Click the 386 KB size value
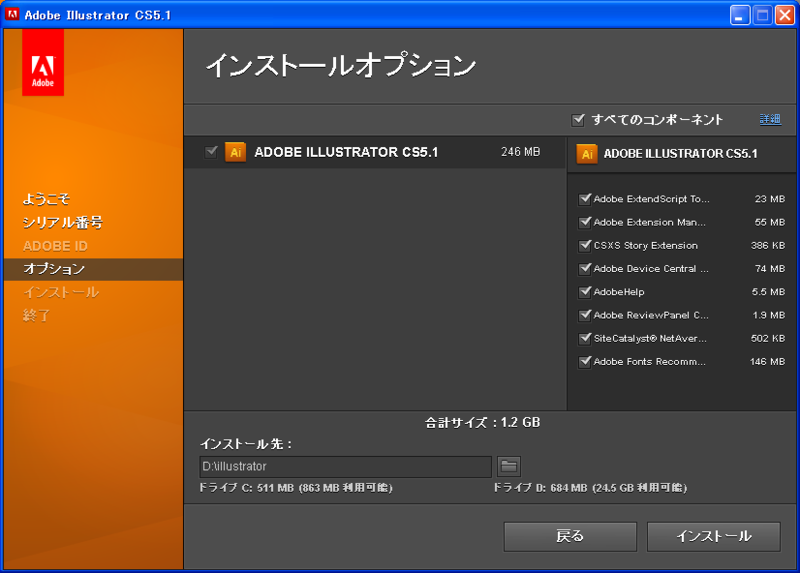This screenshot has width=800, height=573. pos(768,245)
